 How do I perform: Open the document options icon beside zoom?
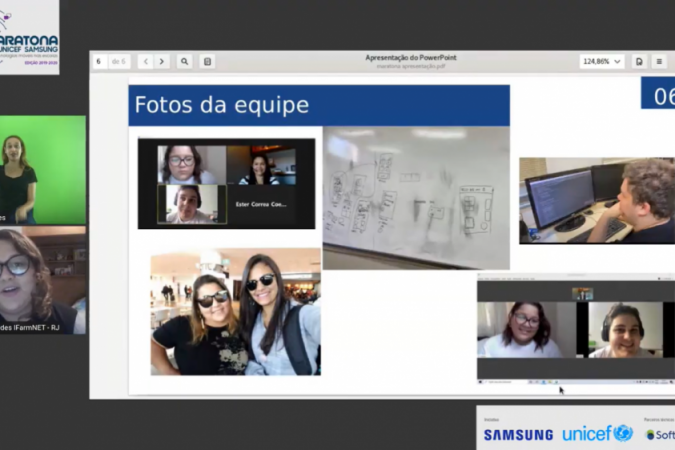pos(639,62)
